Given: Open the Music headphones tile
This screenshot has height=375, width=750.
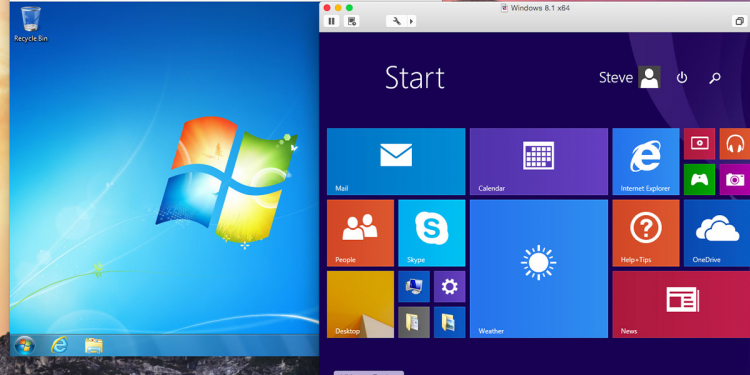Looking at the screenshot, I should [735, 143].
